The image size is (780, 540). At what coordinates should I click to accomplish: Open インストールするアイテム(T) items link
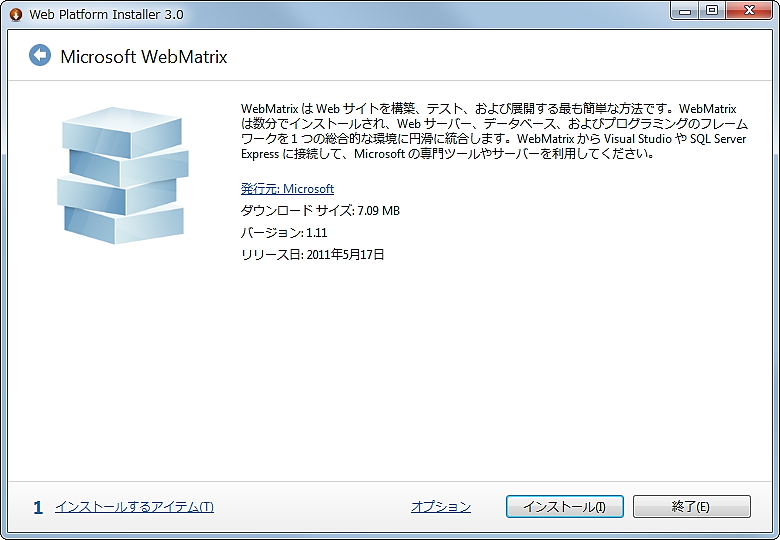point(134,507)
